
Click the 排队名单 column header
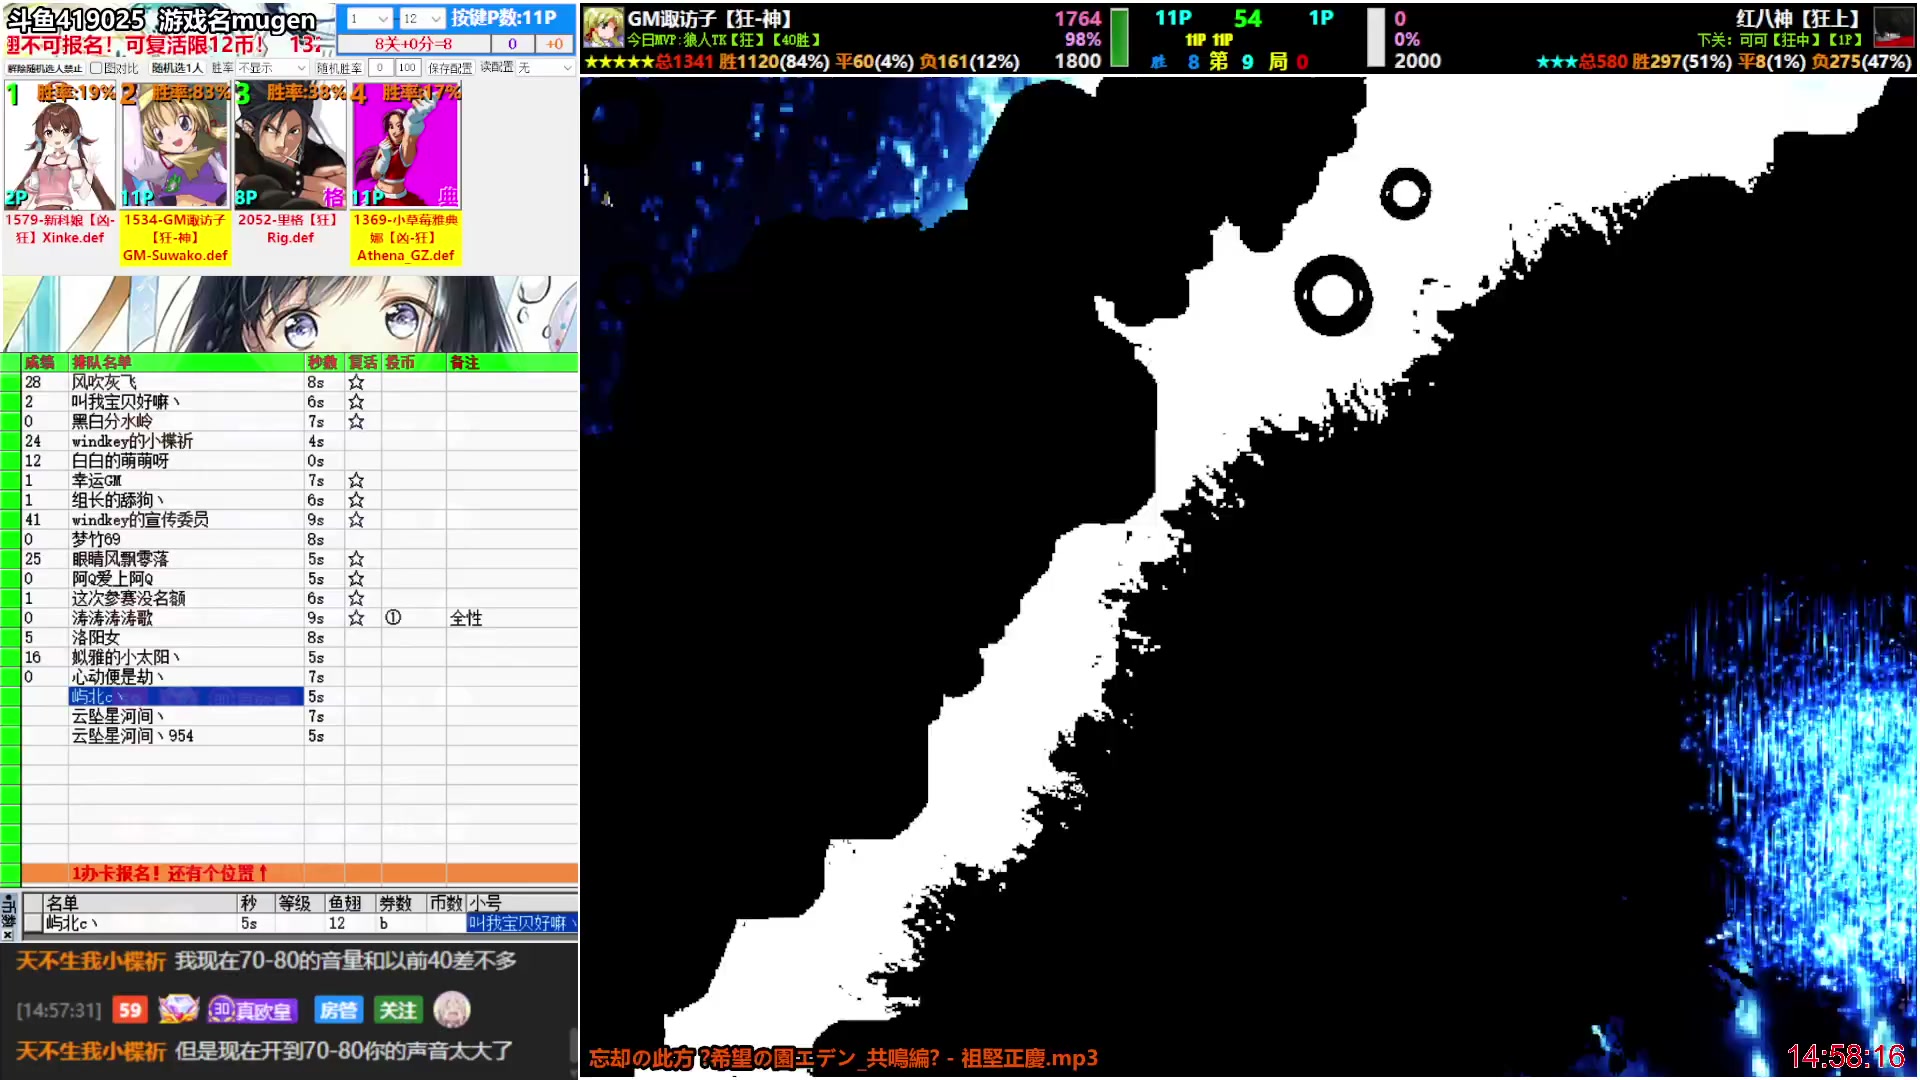pos(186,362)
